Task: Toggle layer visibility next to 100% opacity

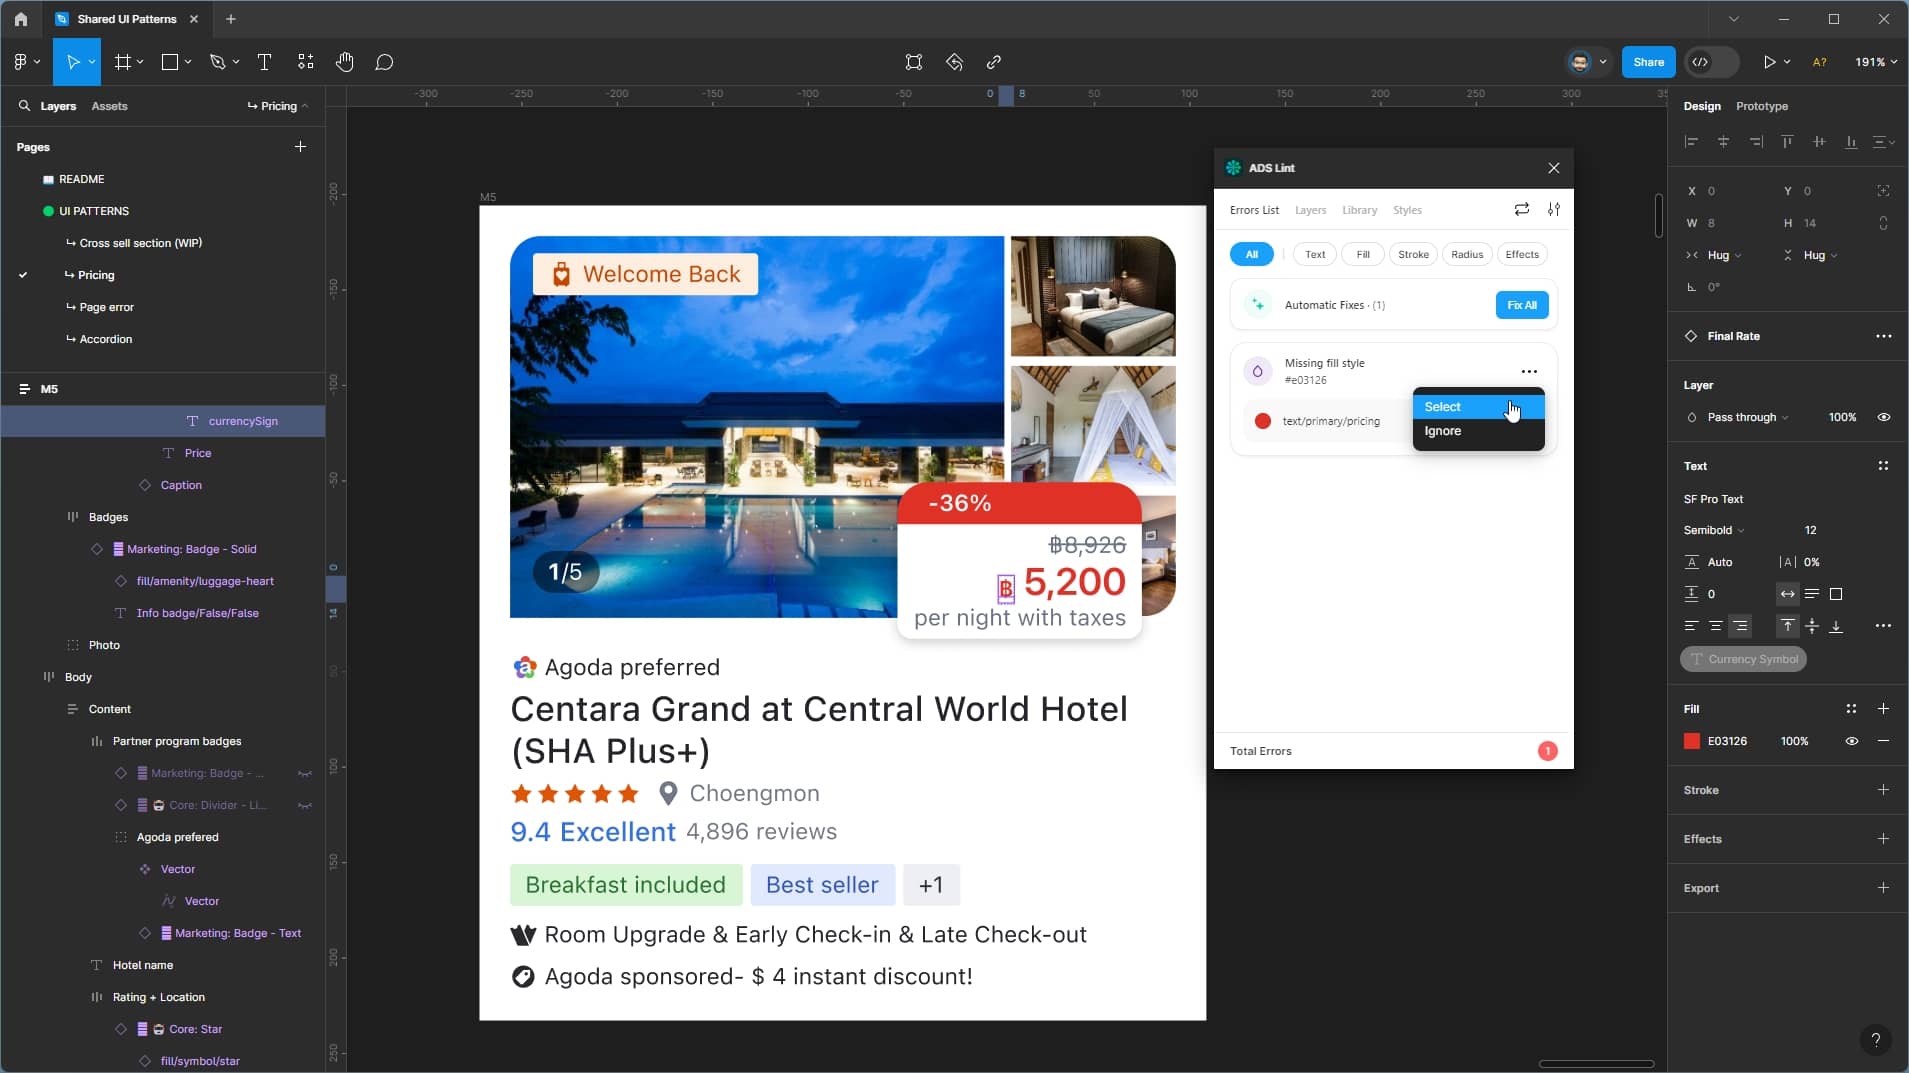Action: pyautogui.click(x=1883, y=417)
